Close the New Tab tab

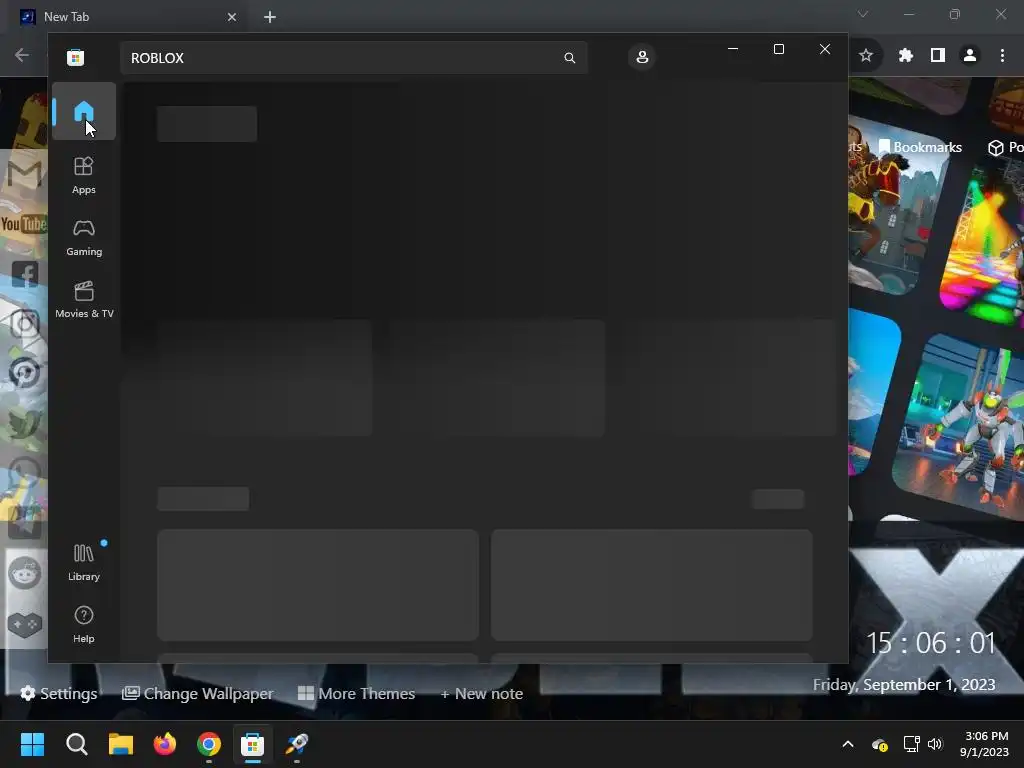click(x=232, y=17)
